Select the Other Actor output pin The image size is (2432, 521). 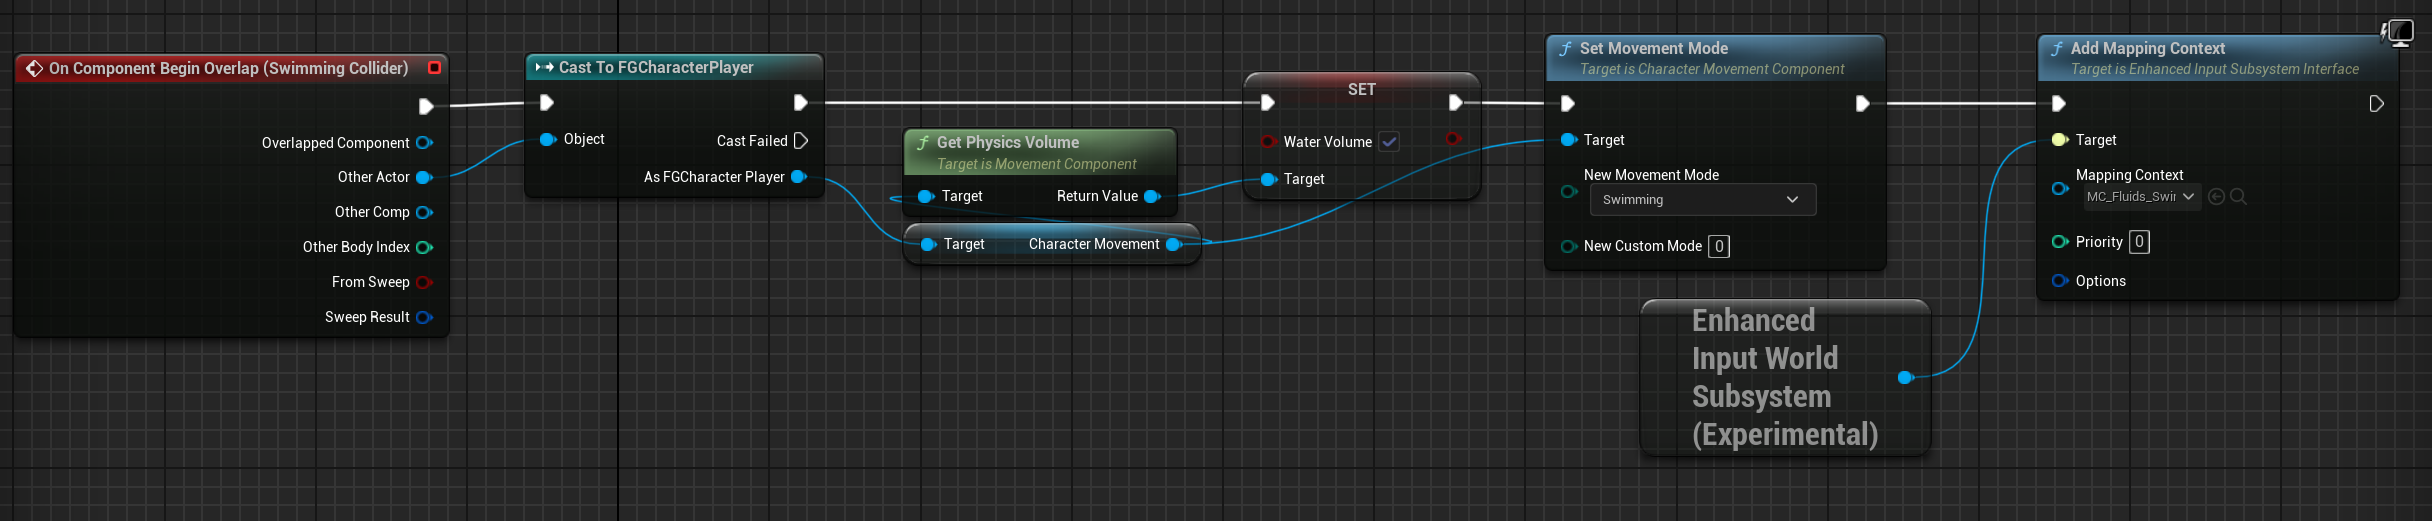click(424, 177)
